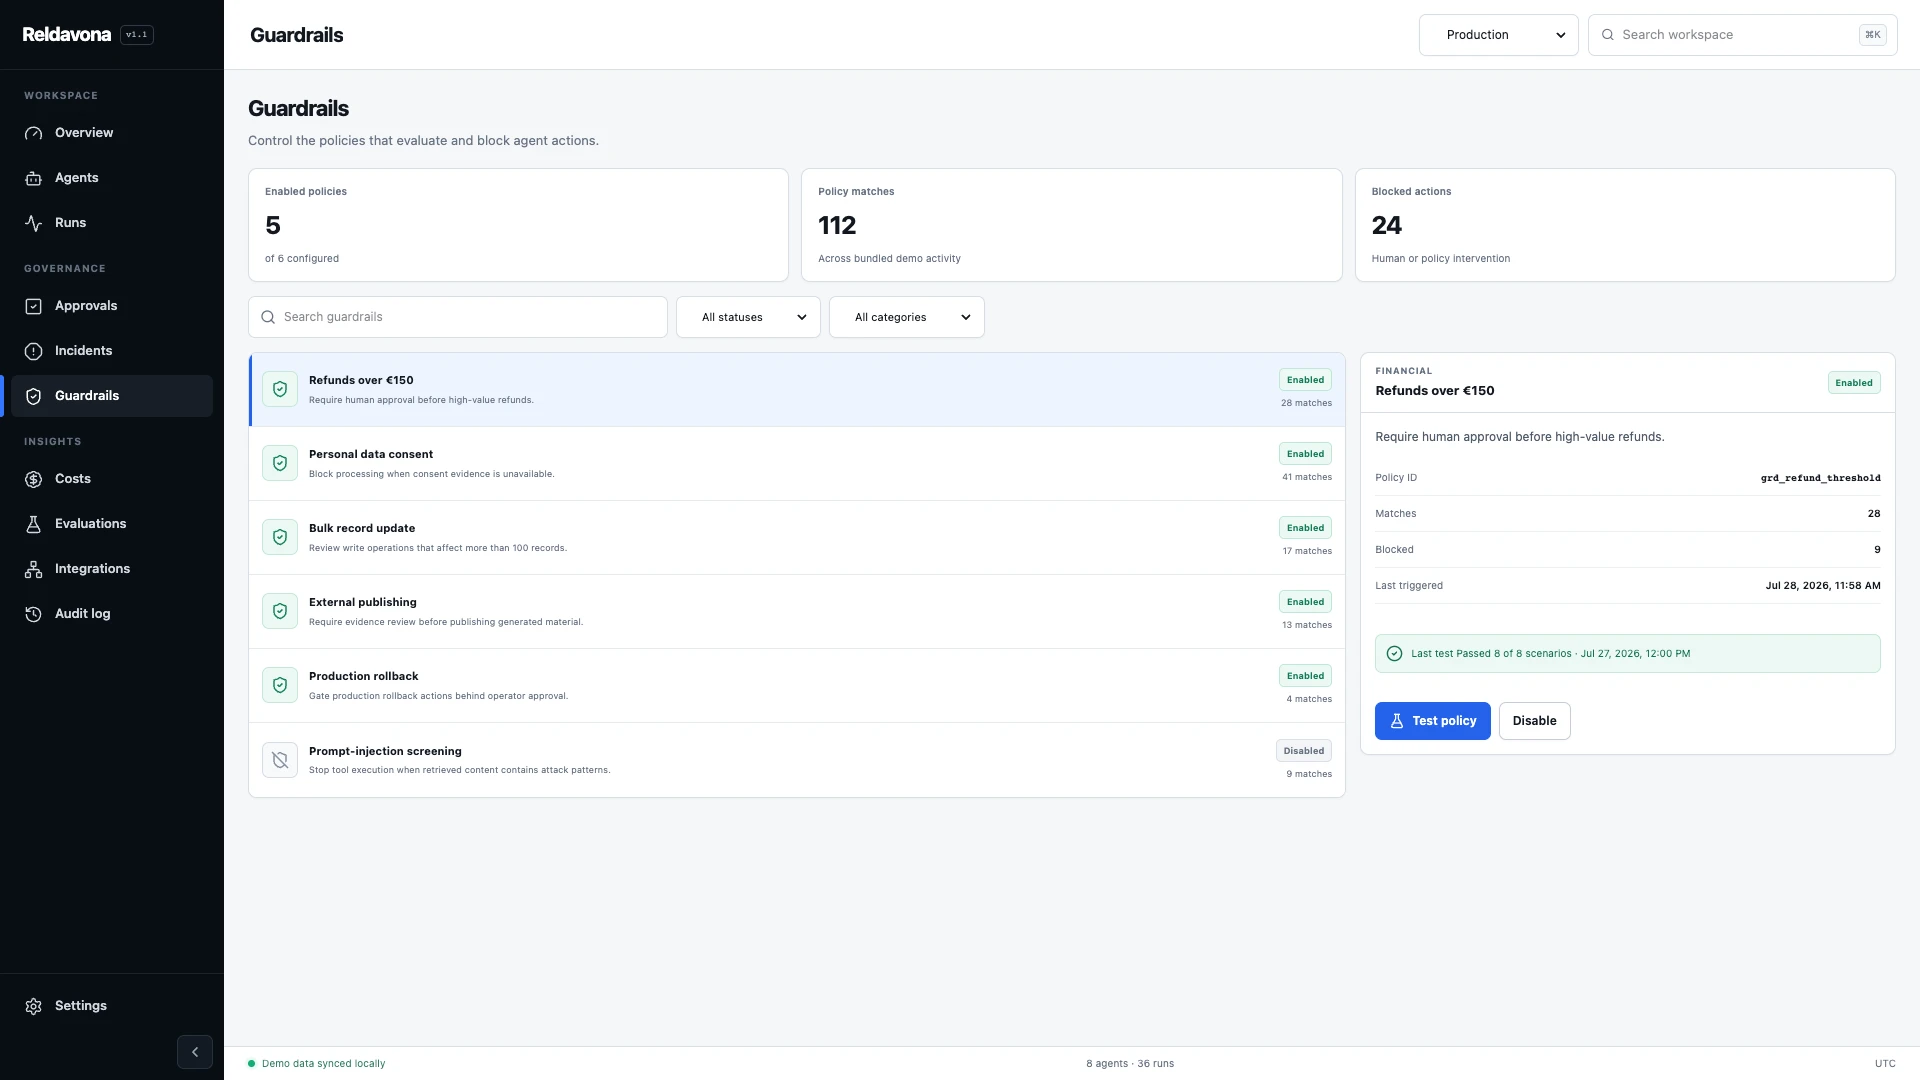Click the green sync status dot
This screenshot has height=1080, width=1920.
252,1064
